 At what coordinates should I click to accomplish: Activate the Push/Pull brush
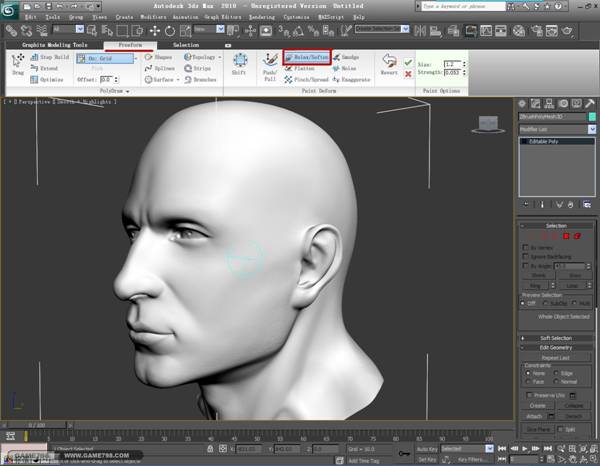click(269, 66)
